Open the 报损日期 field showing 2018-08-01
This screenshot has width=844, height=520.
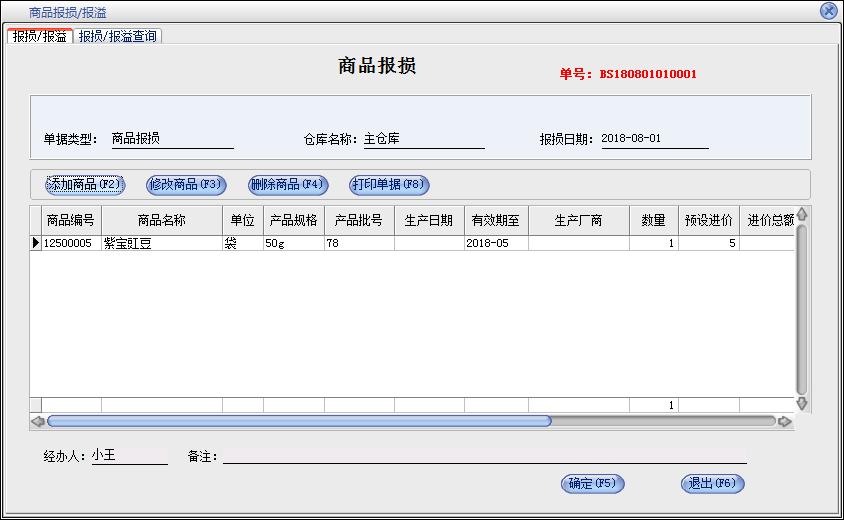point(654,139)
